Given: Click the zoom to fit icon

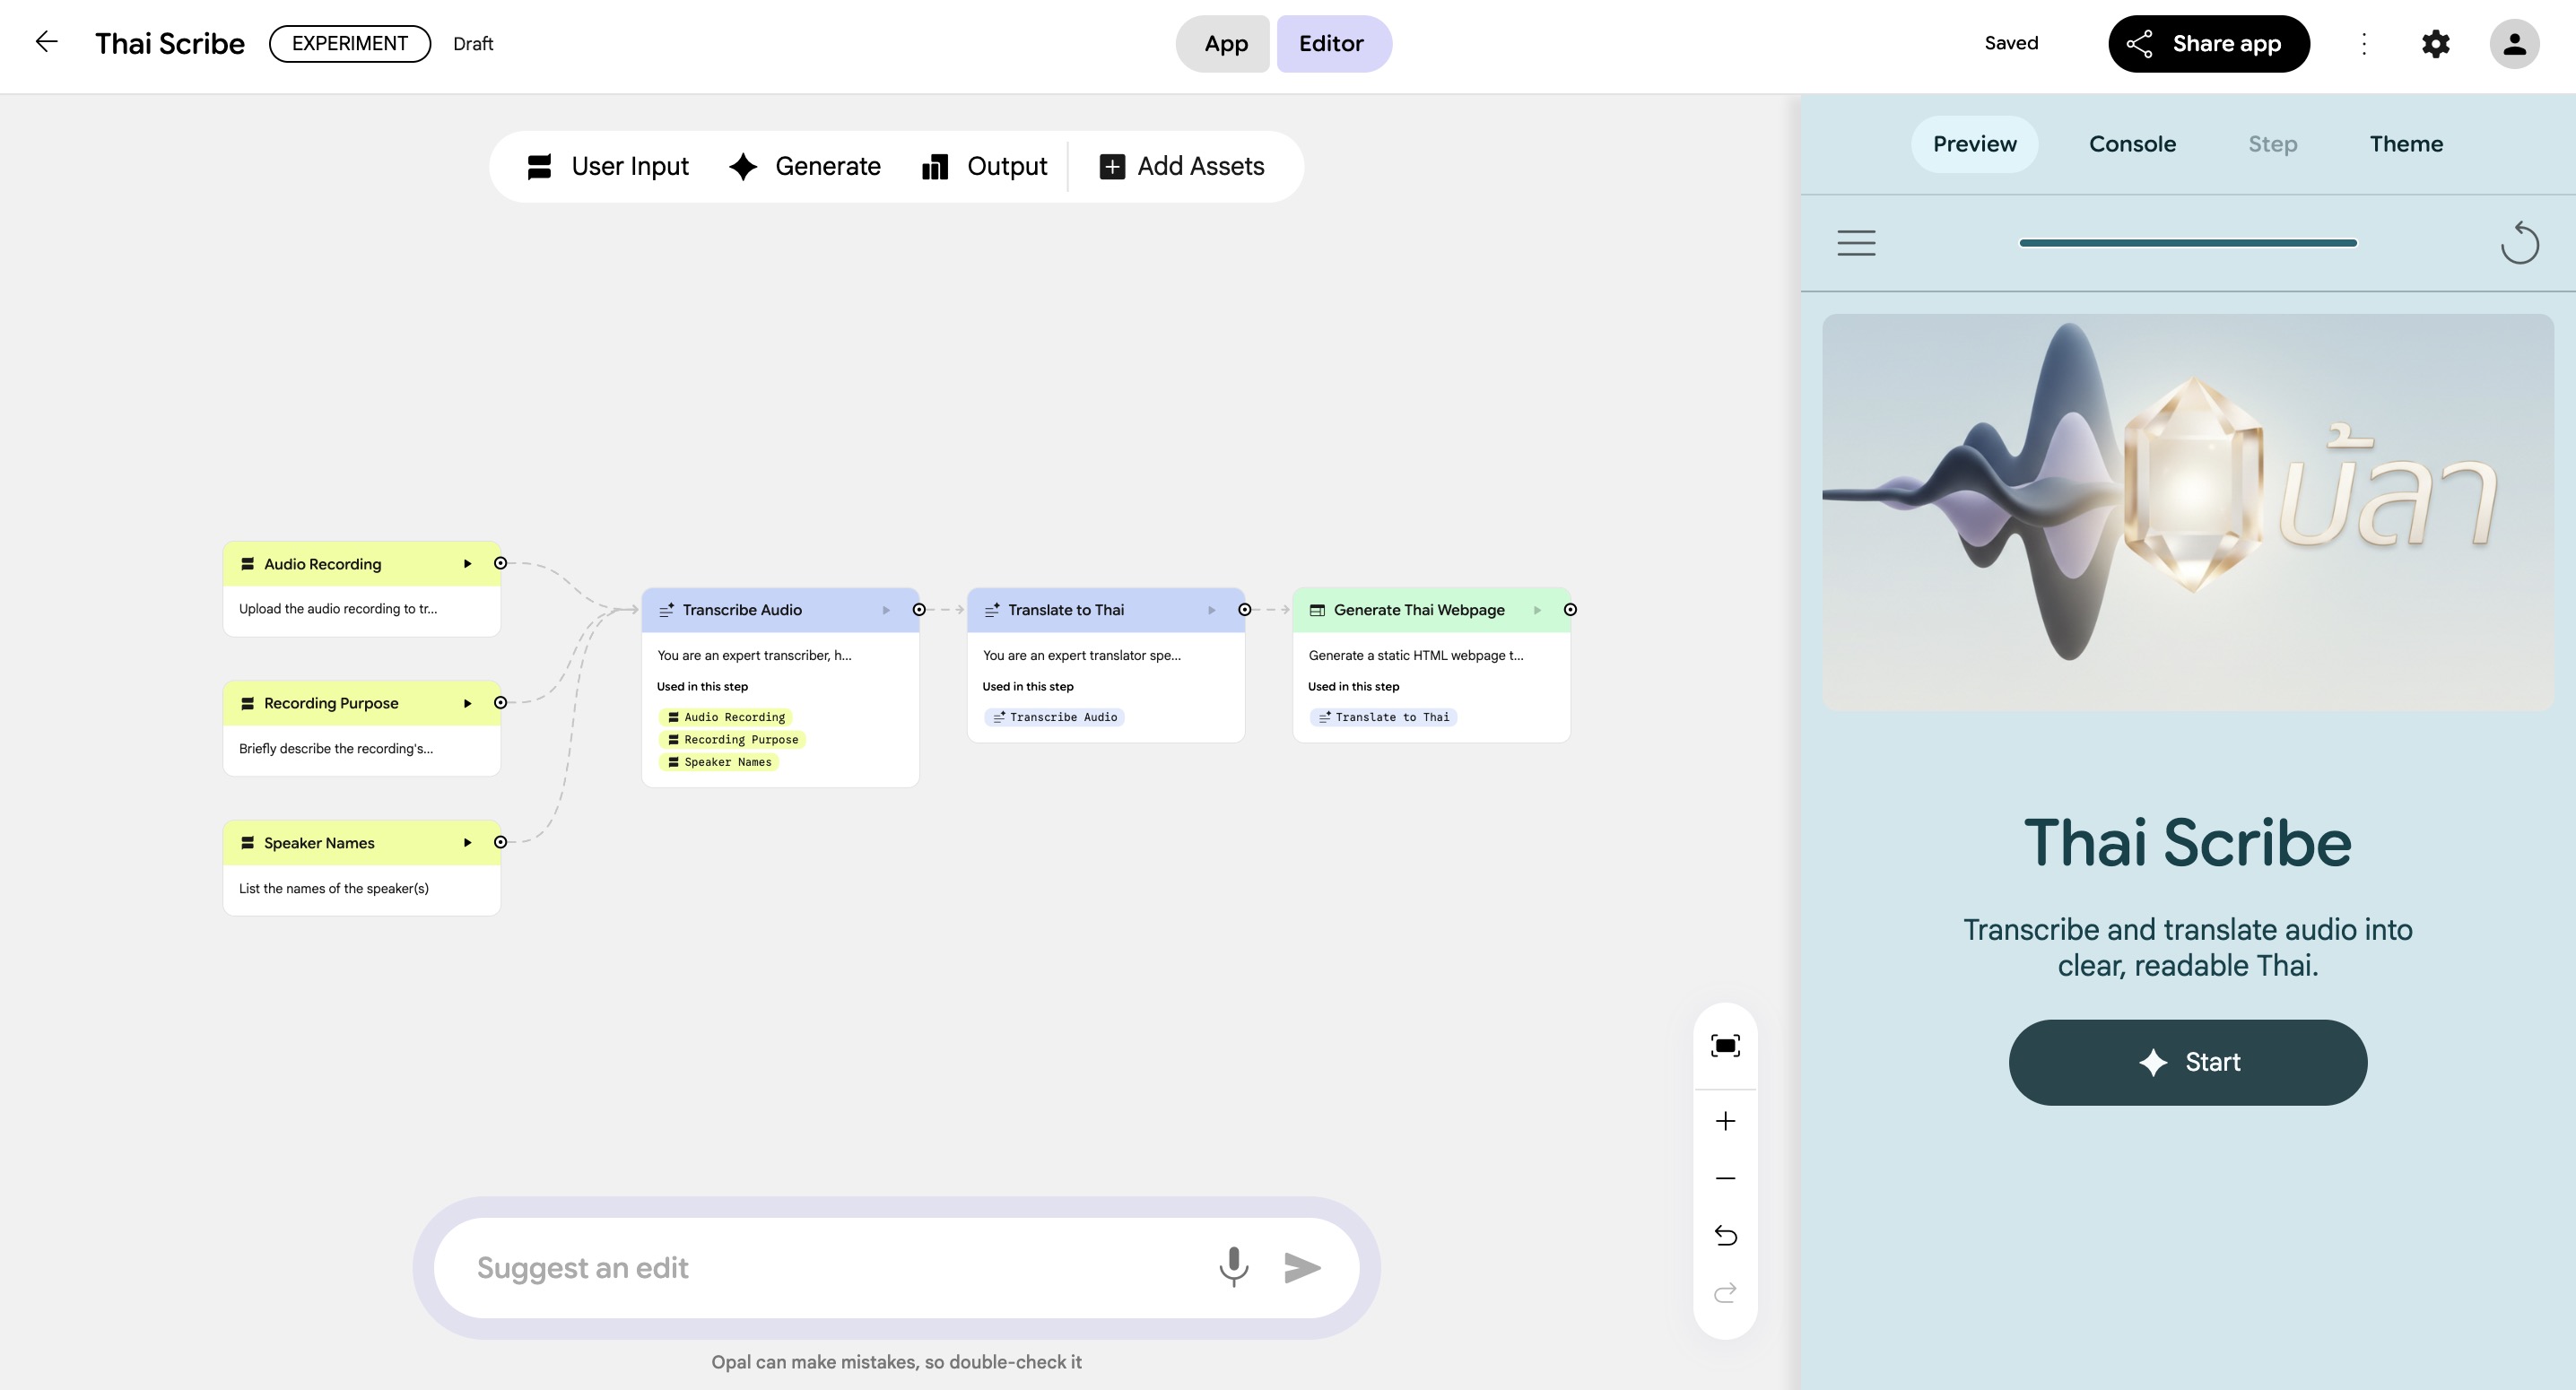Looking at the screenshot, I should (1725, 1046).
